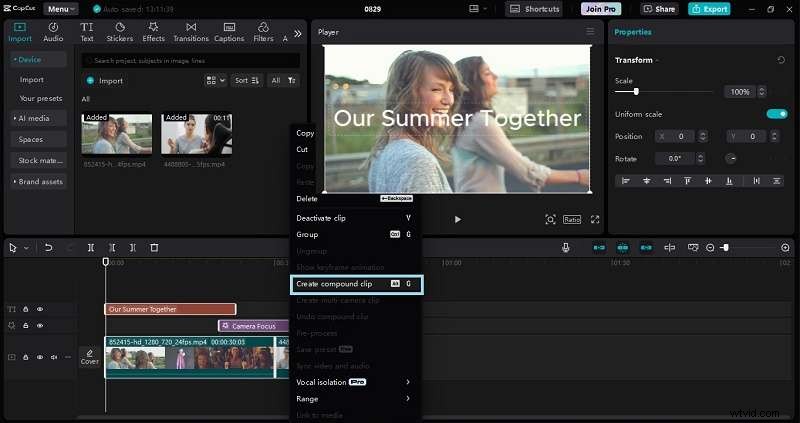Open the All filter dropdown

pyautogui.click(x=283, y=81)
